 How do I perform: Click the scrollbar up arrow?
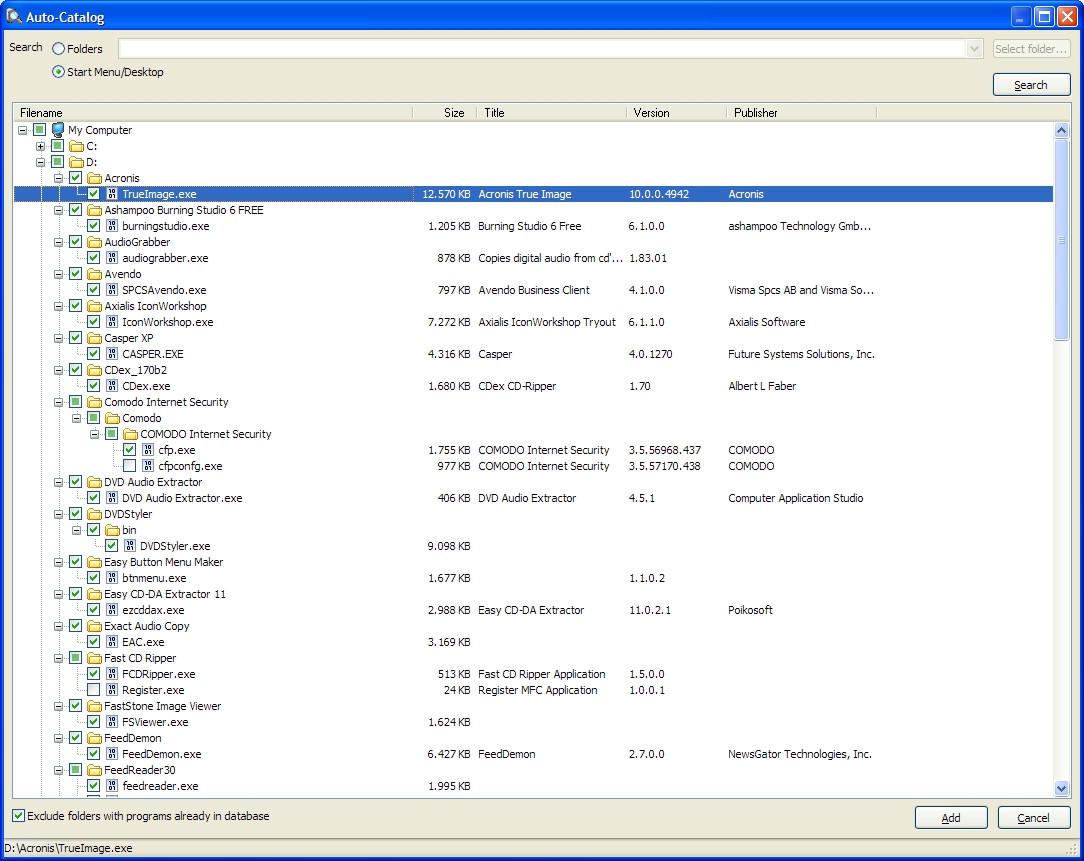(1061, 130)
